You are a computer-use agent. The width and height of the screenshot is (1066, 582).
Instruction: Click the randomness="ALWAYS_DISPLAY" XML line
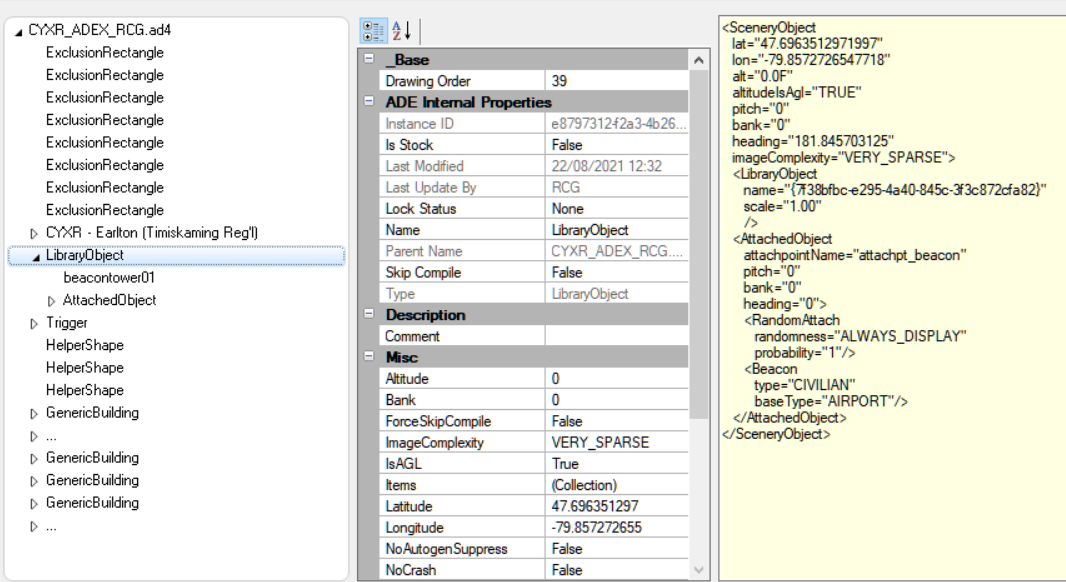860,337
